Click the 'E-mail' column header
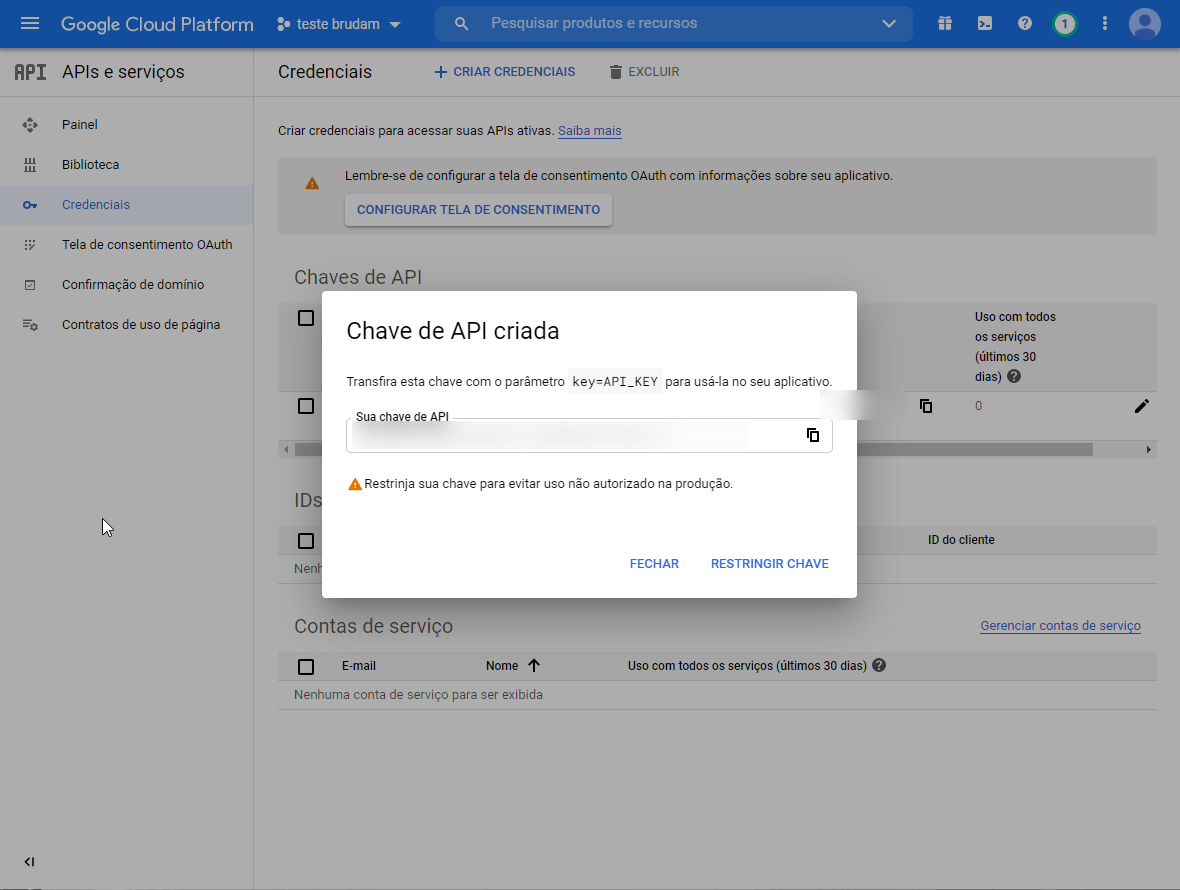Image resolution: width=1180 pixels, height=890 pixels. [x=359, y=666]
